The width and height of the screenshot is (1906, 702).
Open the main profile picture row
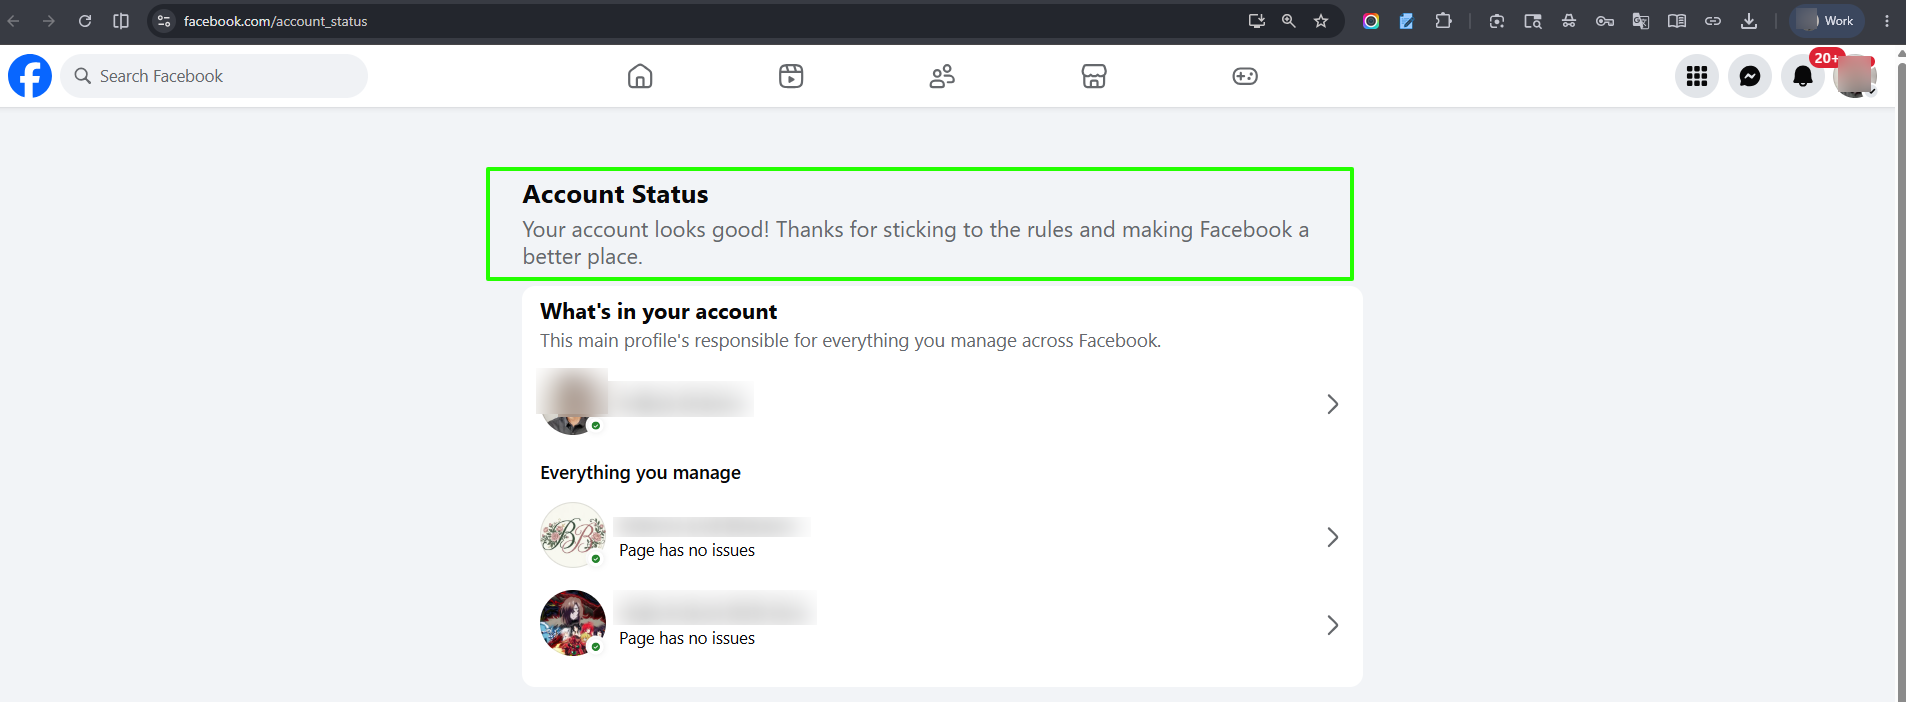click(x=942, y=402)
